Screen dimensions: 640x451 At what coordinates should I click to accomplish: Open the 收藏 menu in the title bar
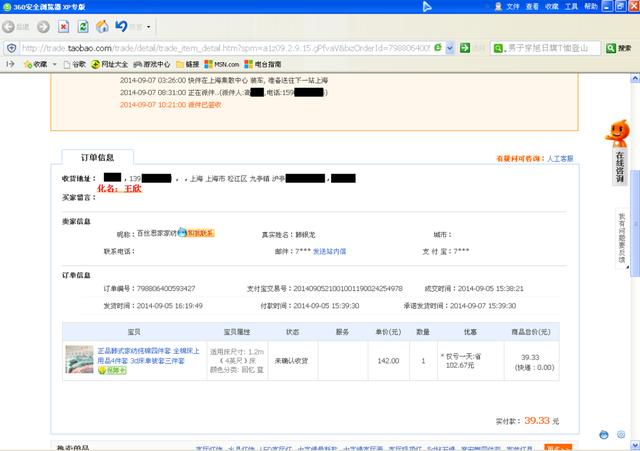coord(552,7)
